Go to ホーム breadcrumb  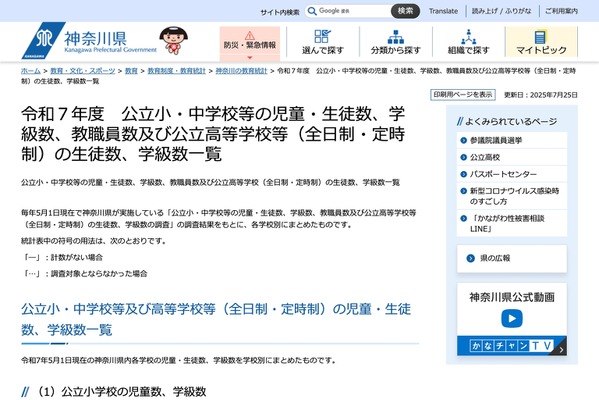(31, 71)
